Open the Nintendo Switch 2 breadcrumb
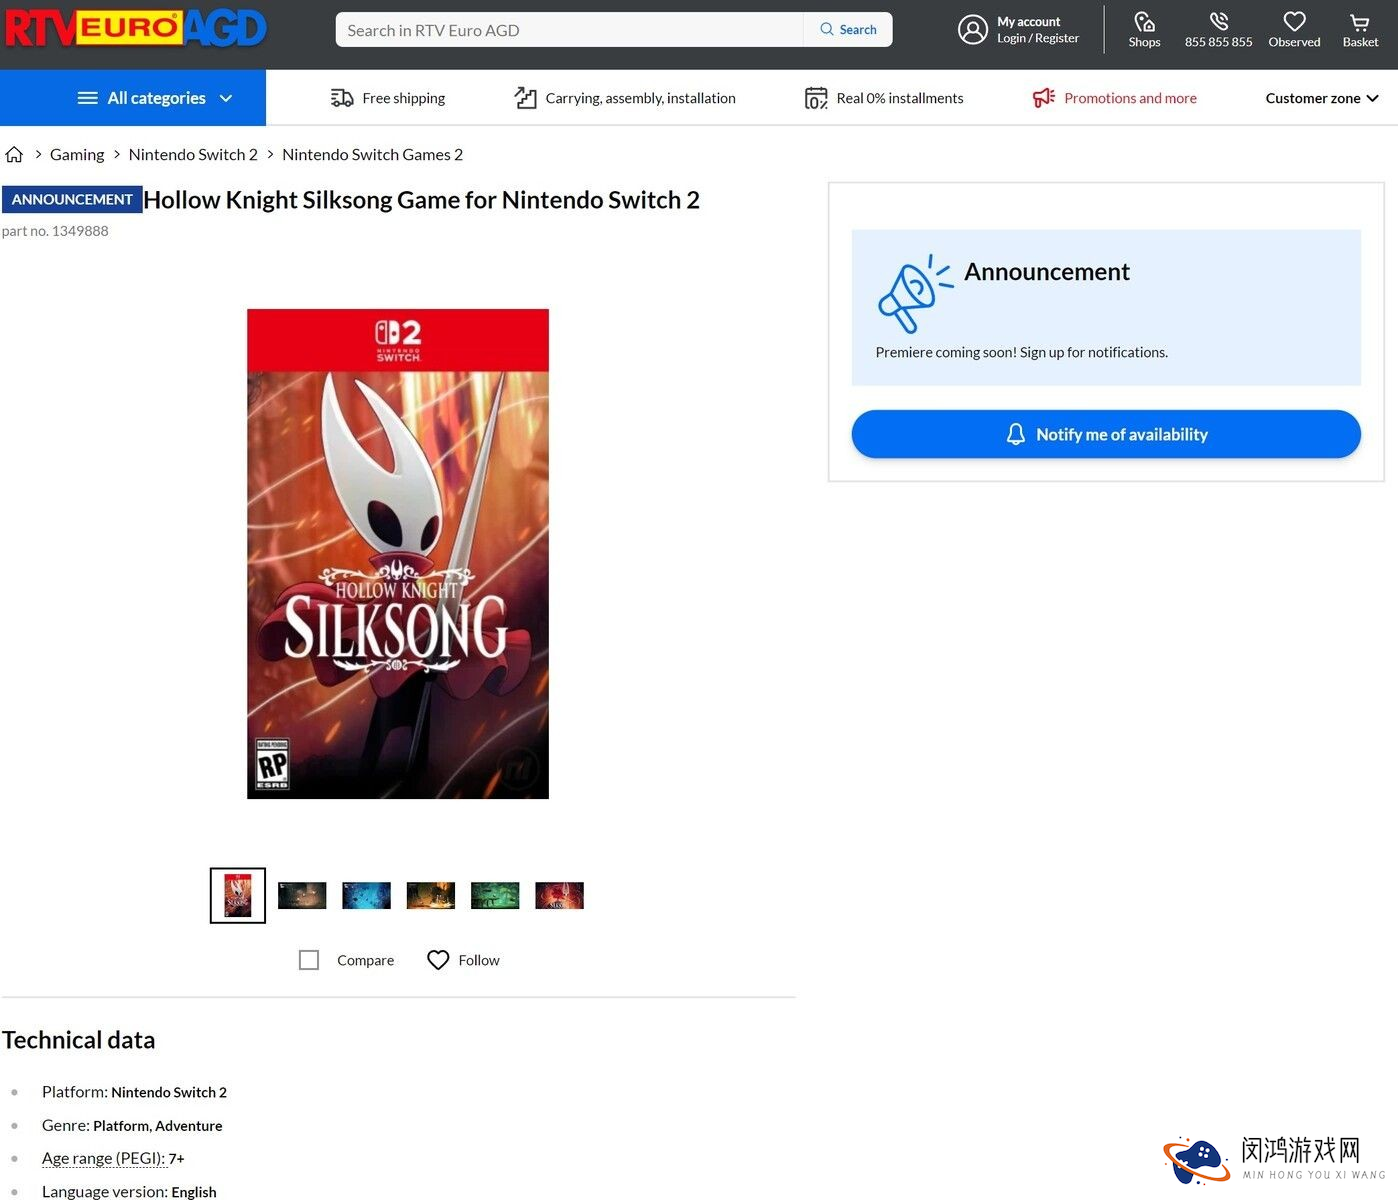This screenshot has width=1398, height=1200. pyautogui.click(x=193, y=154)
